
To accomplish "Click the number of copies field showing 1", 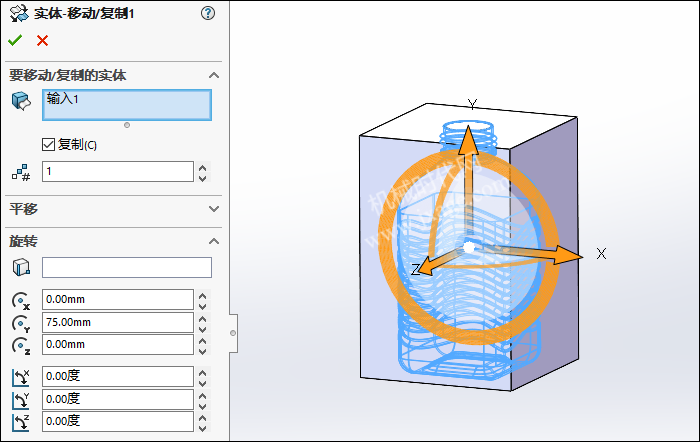I will coord(118,171).
